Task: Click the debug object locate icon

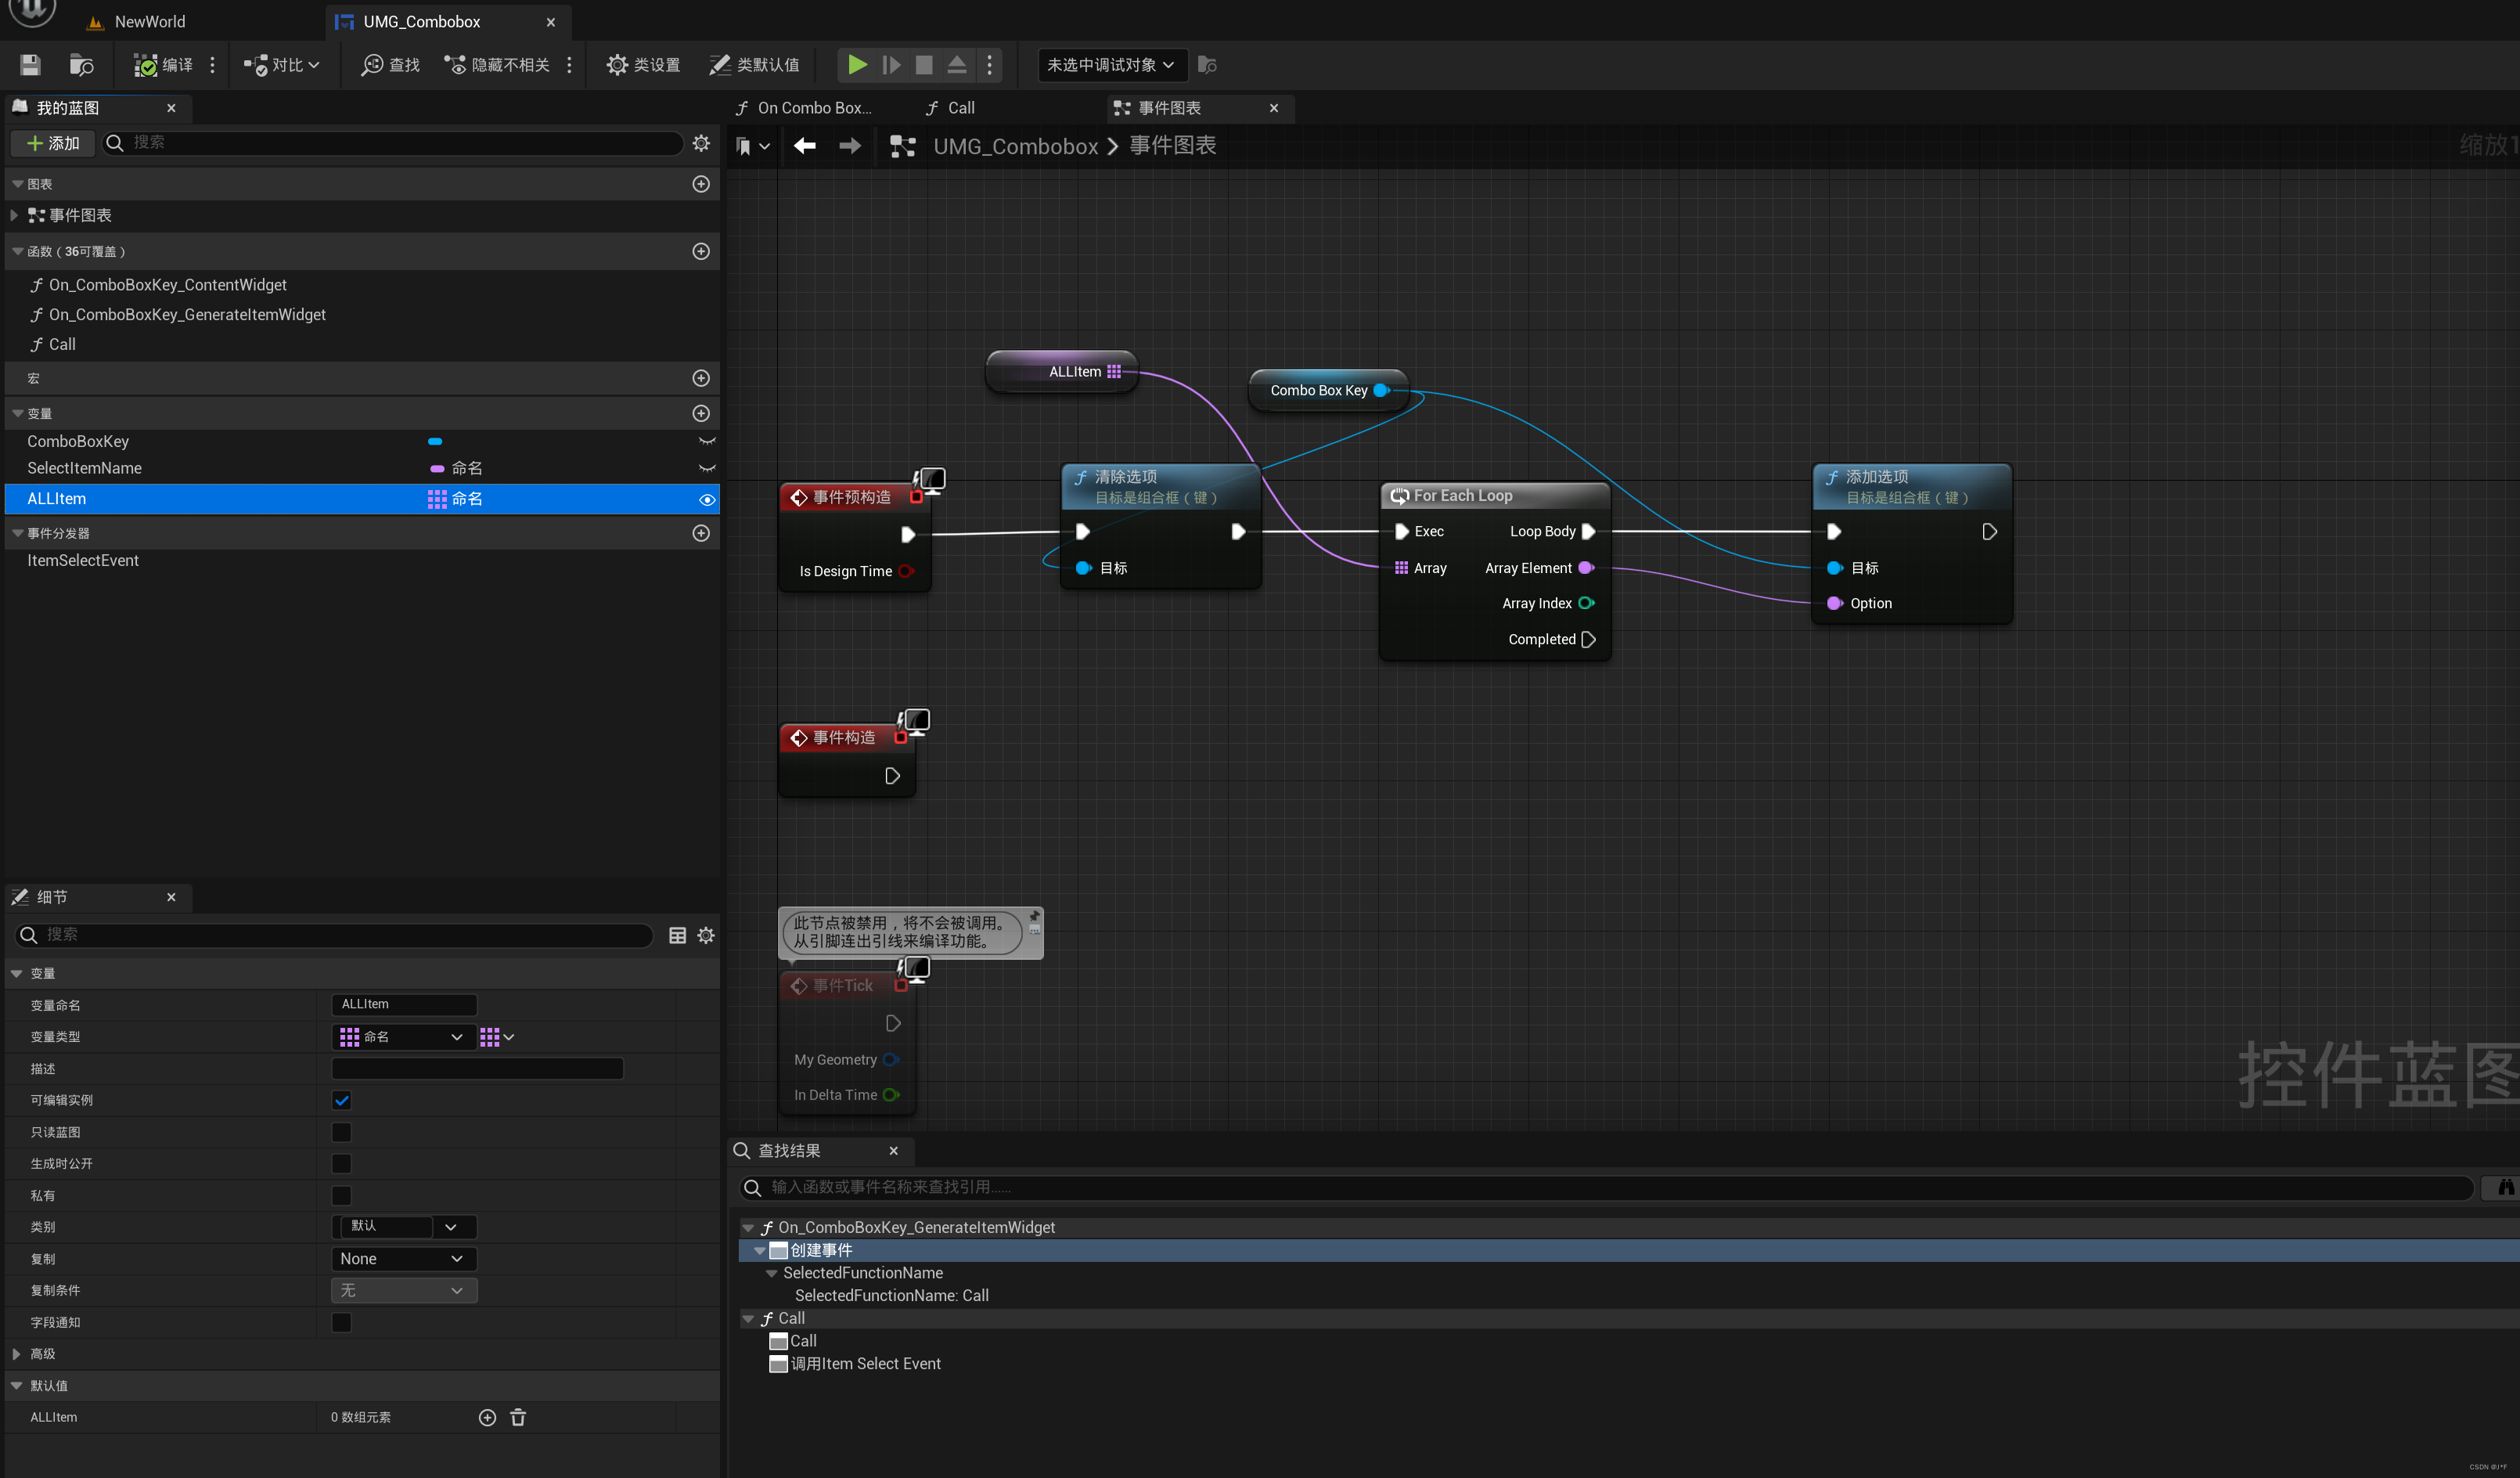Action: 1207,65
